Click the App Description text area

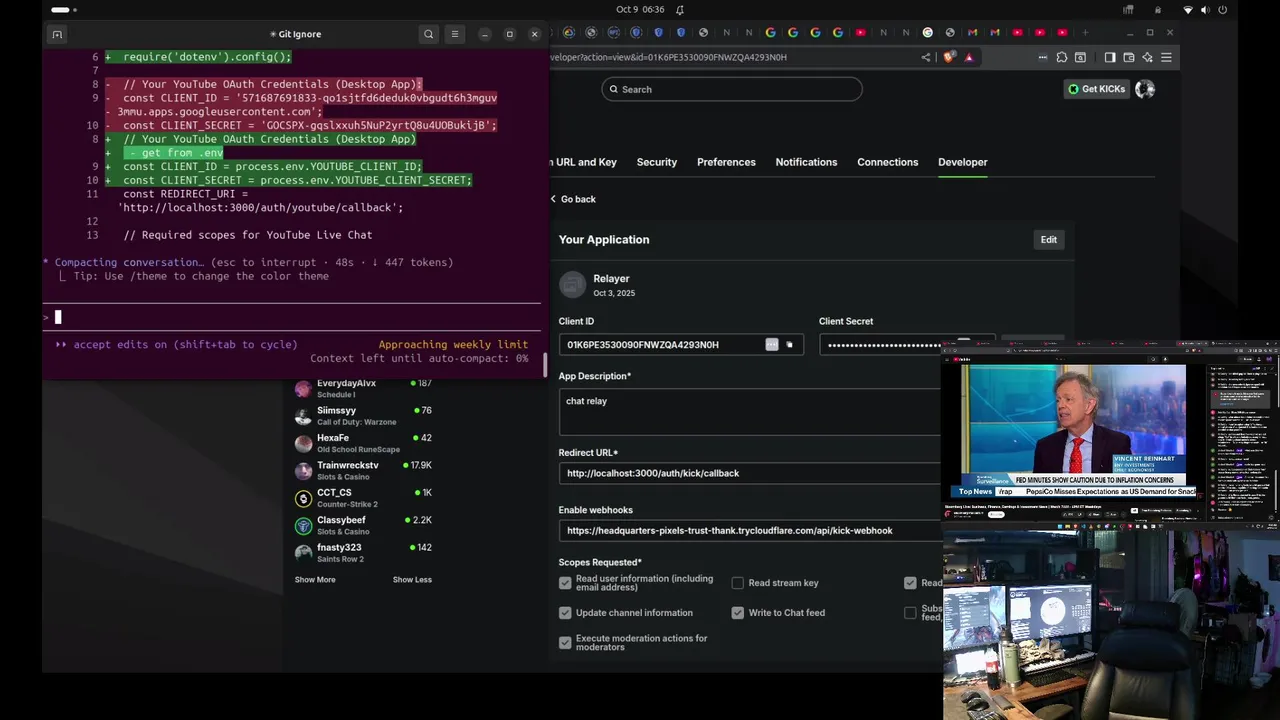[x=750, y=411]
